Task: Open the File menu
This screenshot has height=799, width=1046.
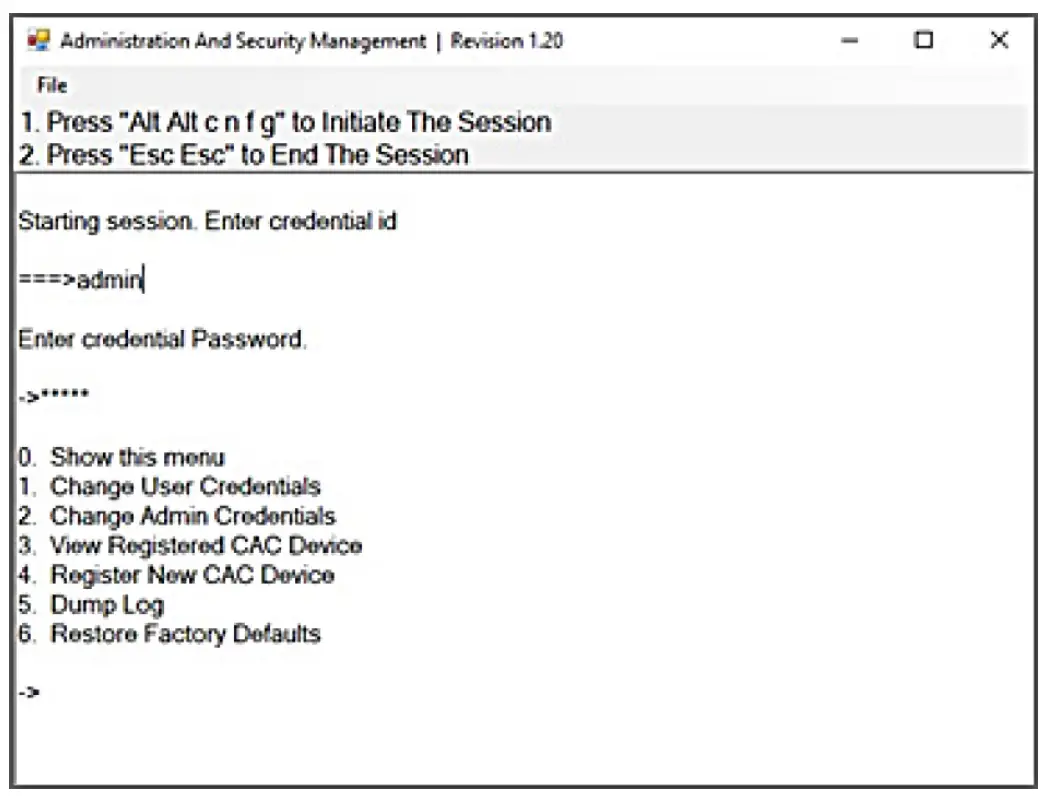Action: (x=51, y=85)
